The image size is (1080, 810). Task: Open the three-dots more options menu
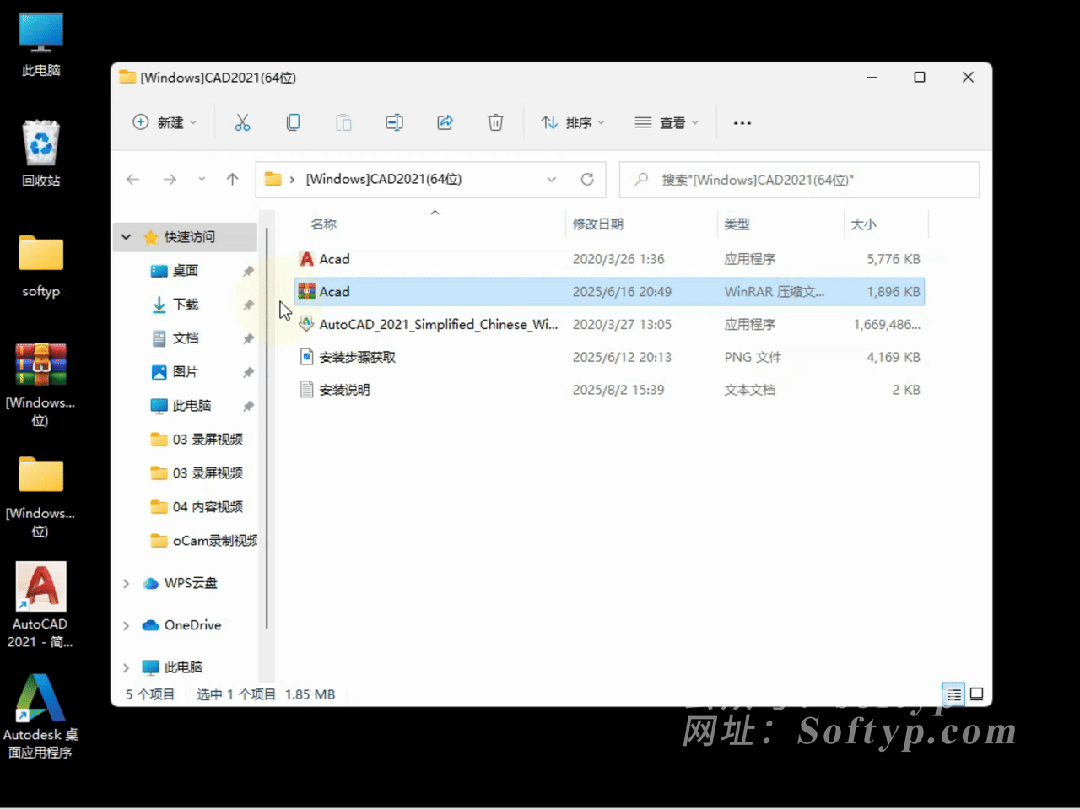(x=742, y=123)
